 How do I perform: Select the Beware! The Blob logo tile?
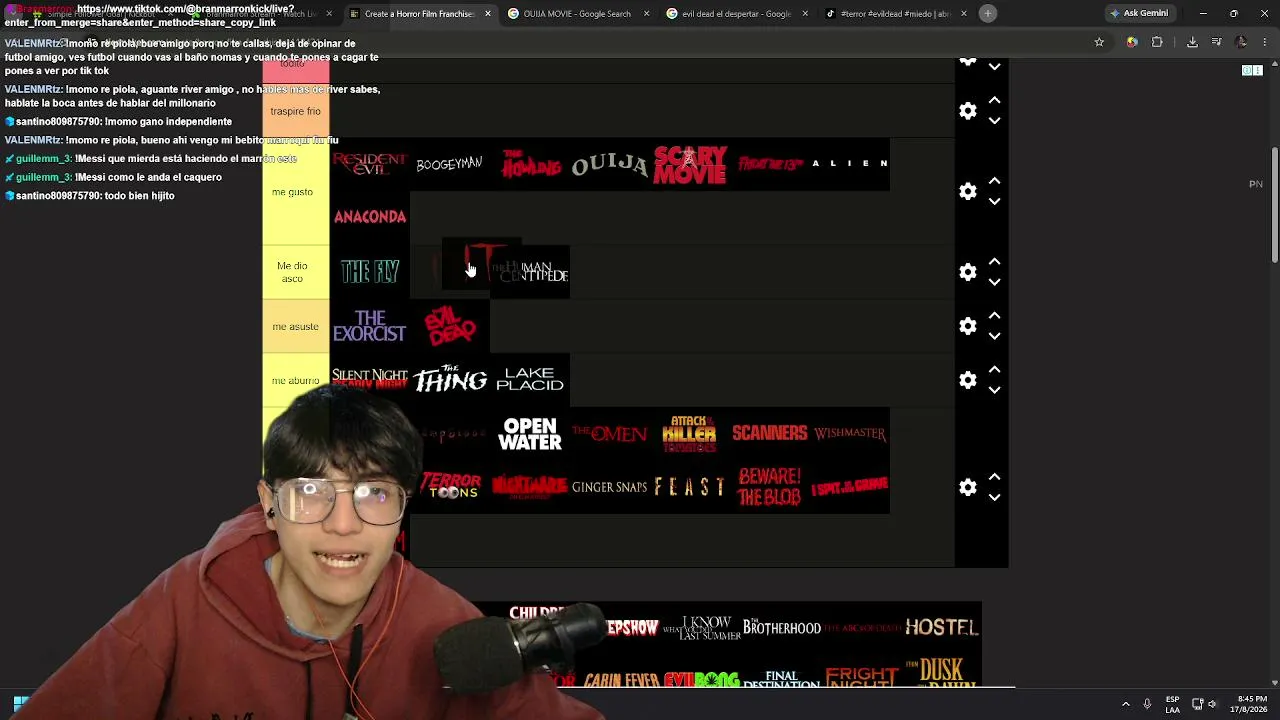(x=770, y=487)
